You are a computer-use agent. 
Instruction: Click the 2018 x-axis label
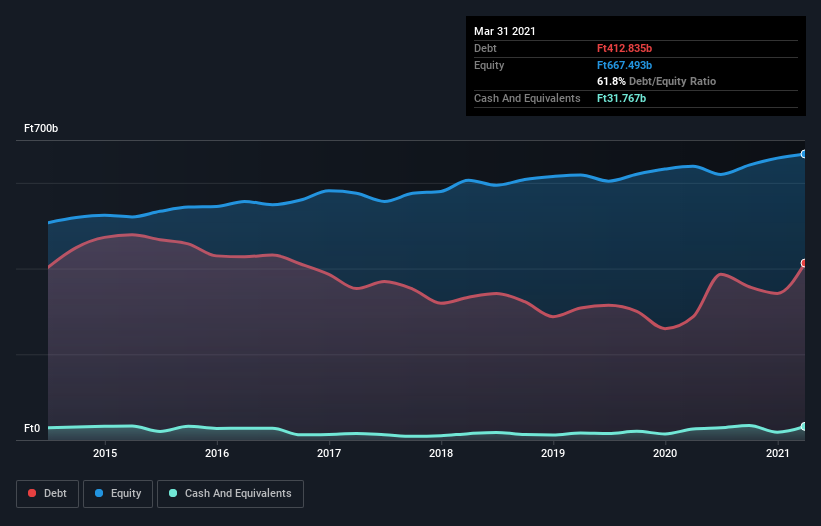[x=441, y=453]
